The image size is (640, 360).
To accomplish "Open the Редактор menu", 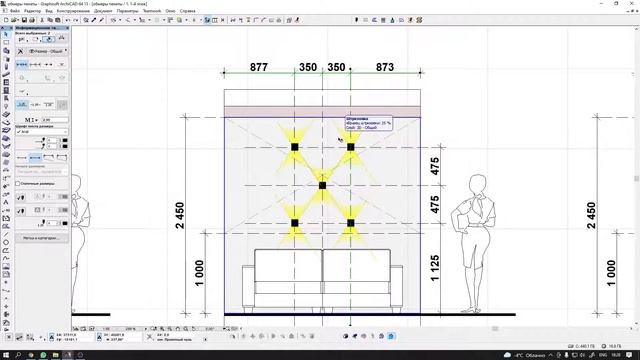I will tap(32, 11).
